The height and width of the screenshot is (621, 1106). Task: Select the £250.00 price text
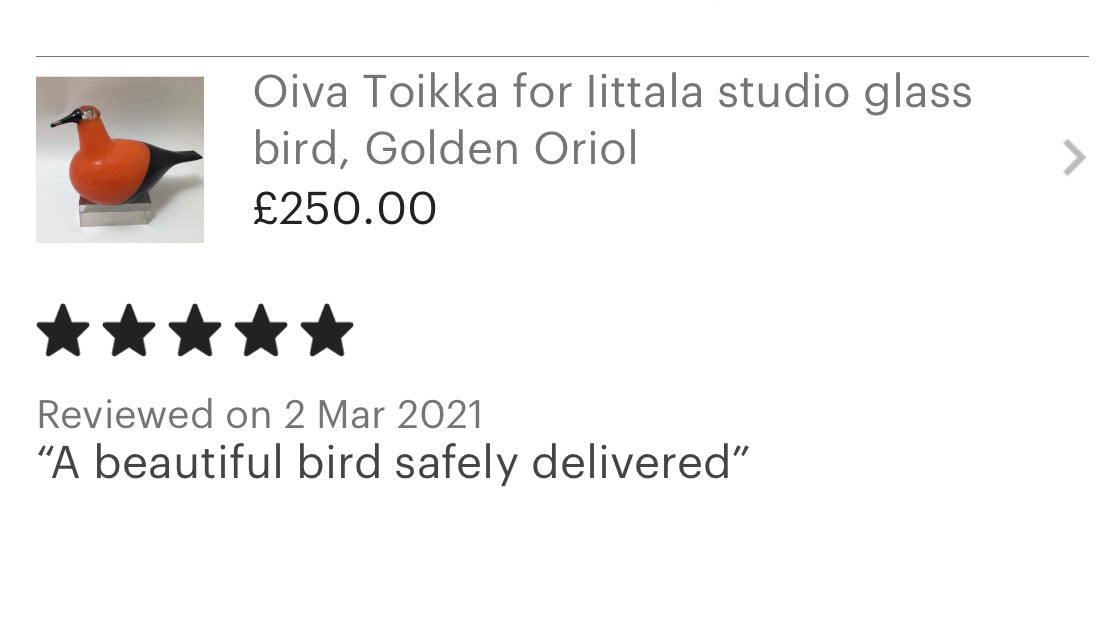(345, 209)
